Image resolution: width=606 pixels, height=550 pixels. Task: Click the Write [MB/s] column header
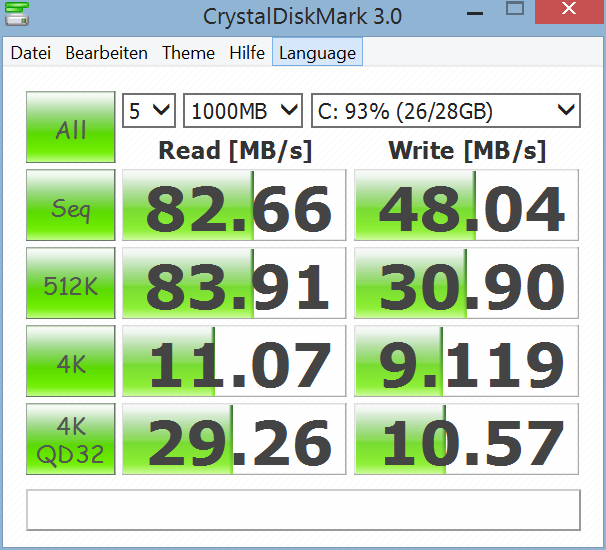[x=467, y=150]
